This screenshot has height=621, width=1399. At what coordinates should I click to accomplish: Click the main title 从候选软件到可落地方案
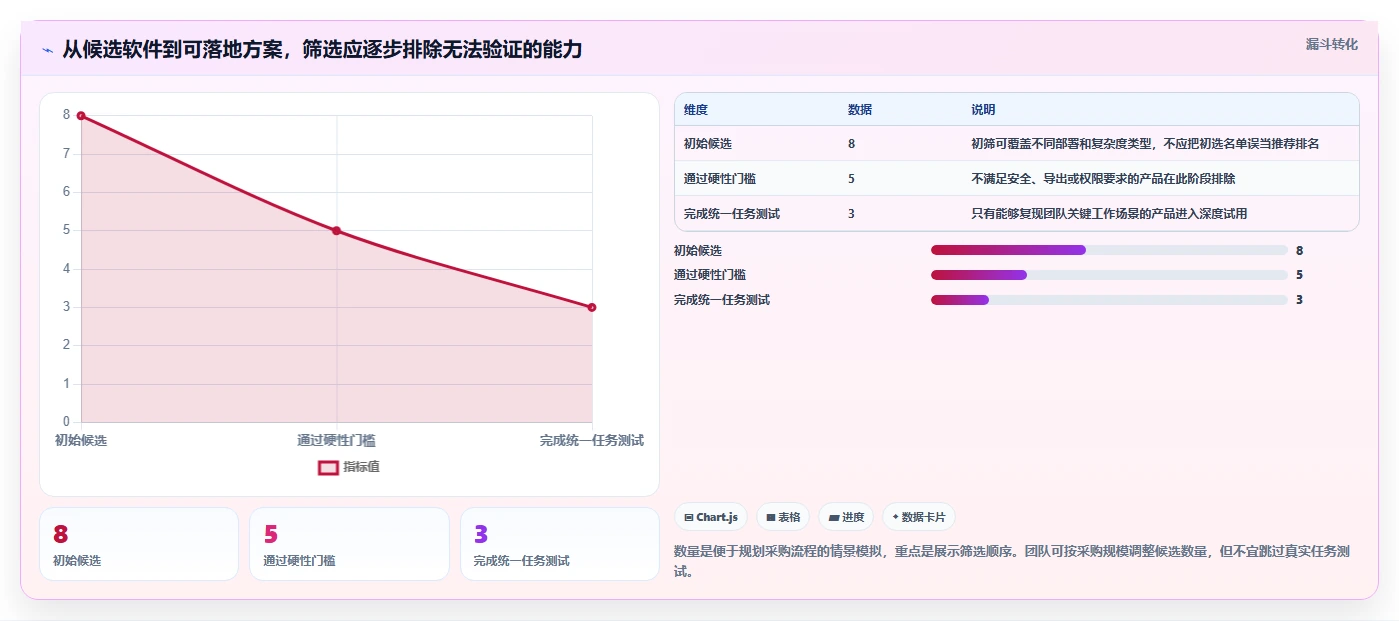[322, 49]
